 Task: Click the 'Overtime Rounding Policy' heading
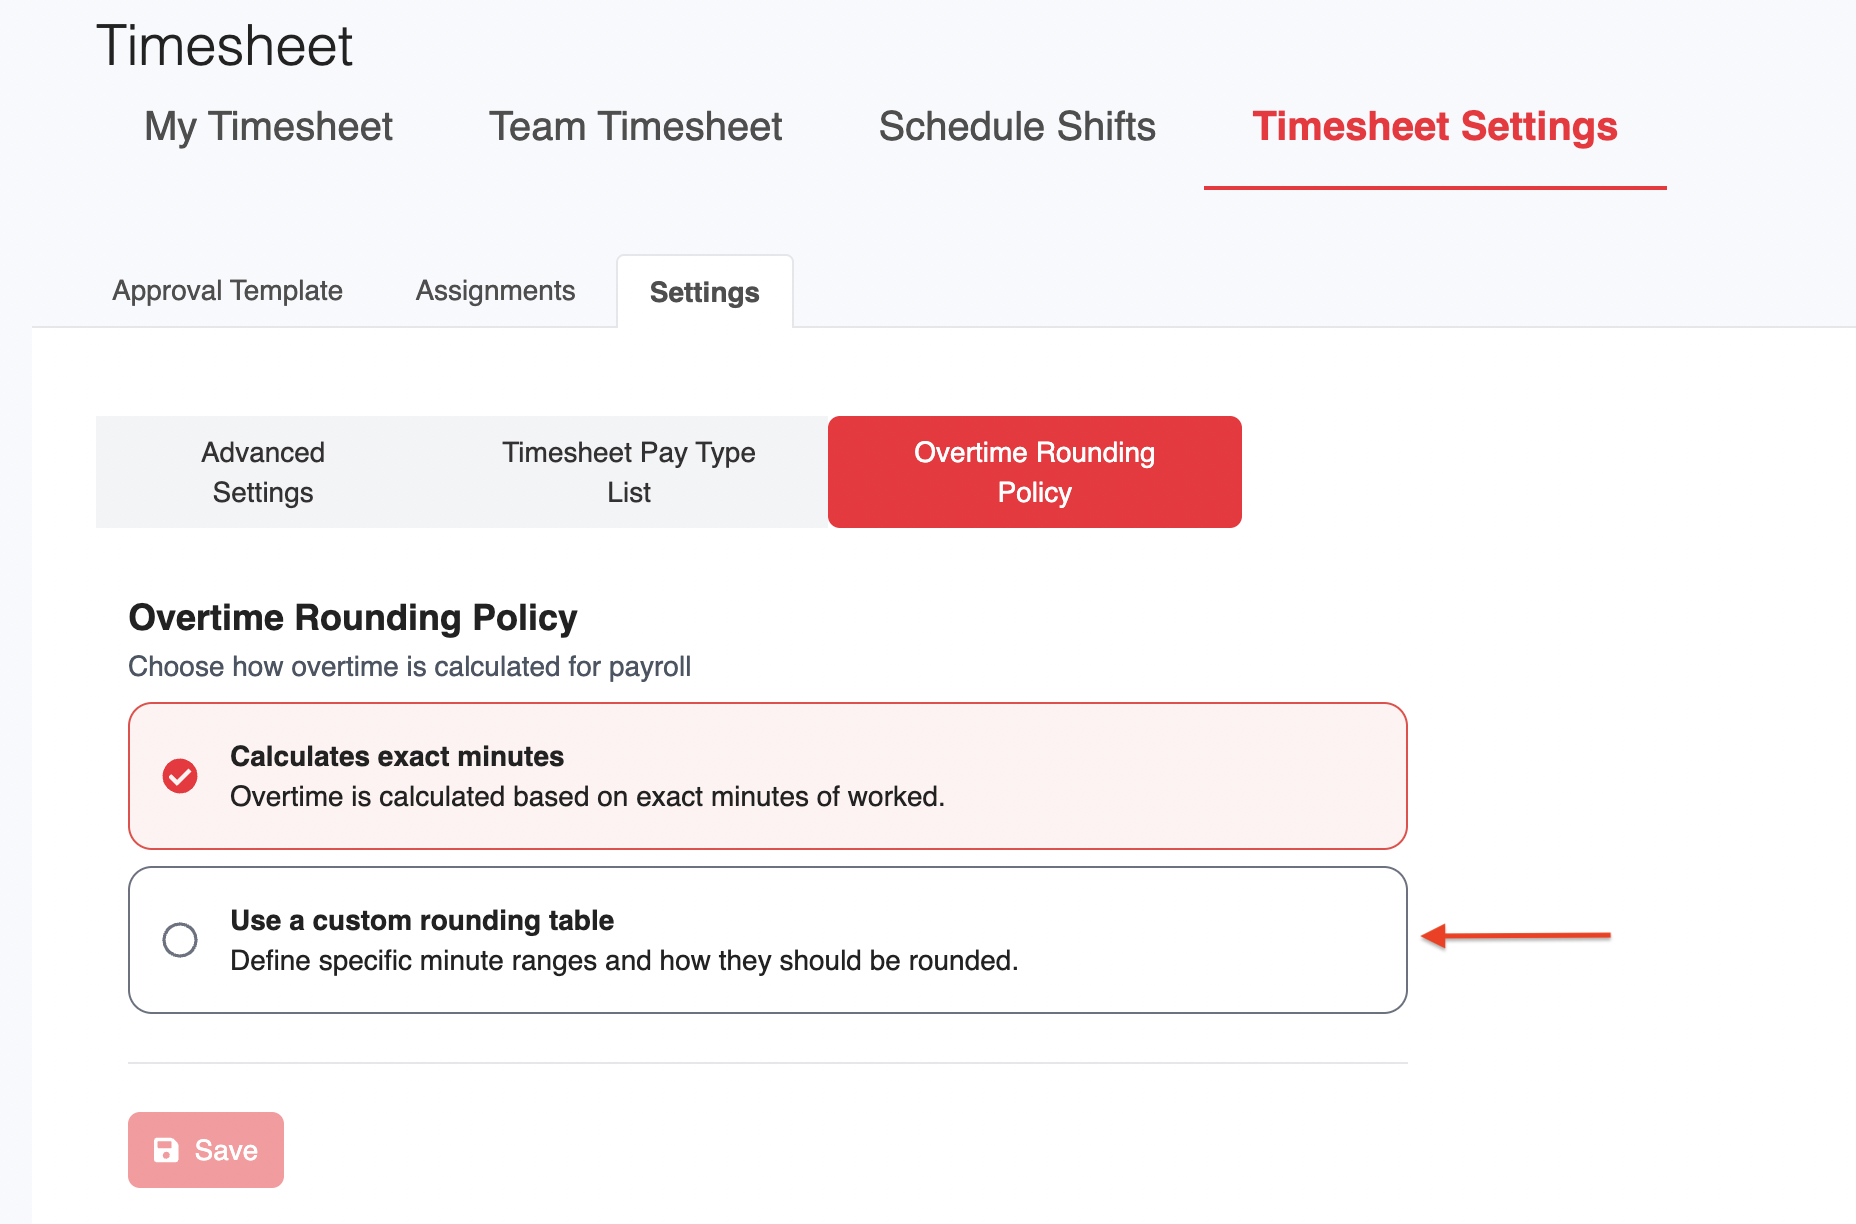(x=353, y=618)
